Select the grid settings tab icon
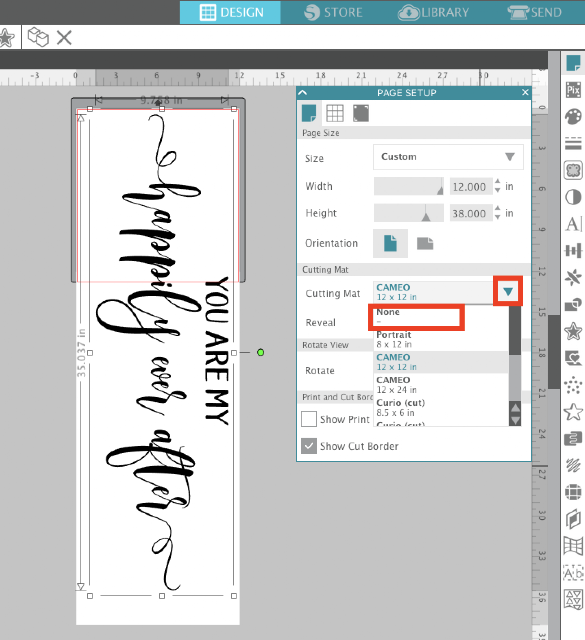This screenshot has height=640, width=585. [335, 113]
